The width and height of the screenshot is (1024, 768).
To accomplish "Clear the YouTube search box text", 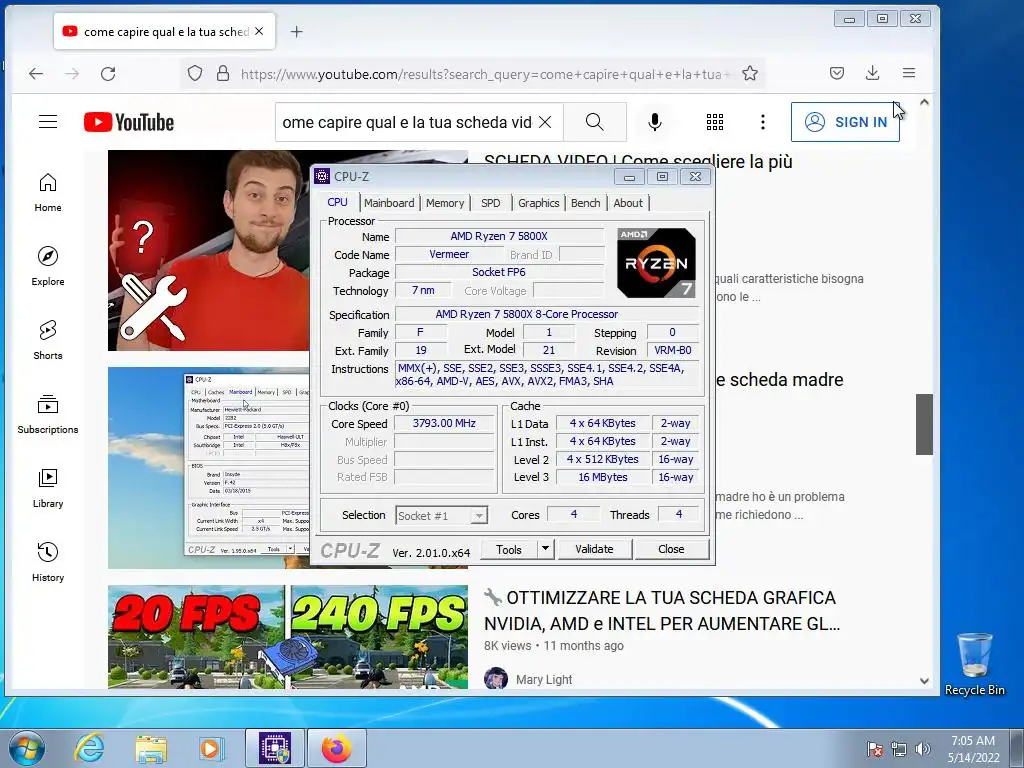I will point(545,122).
